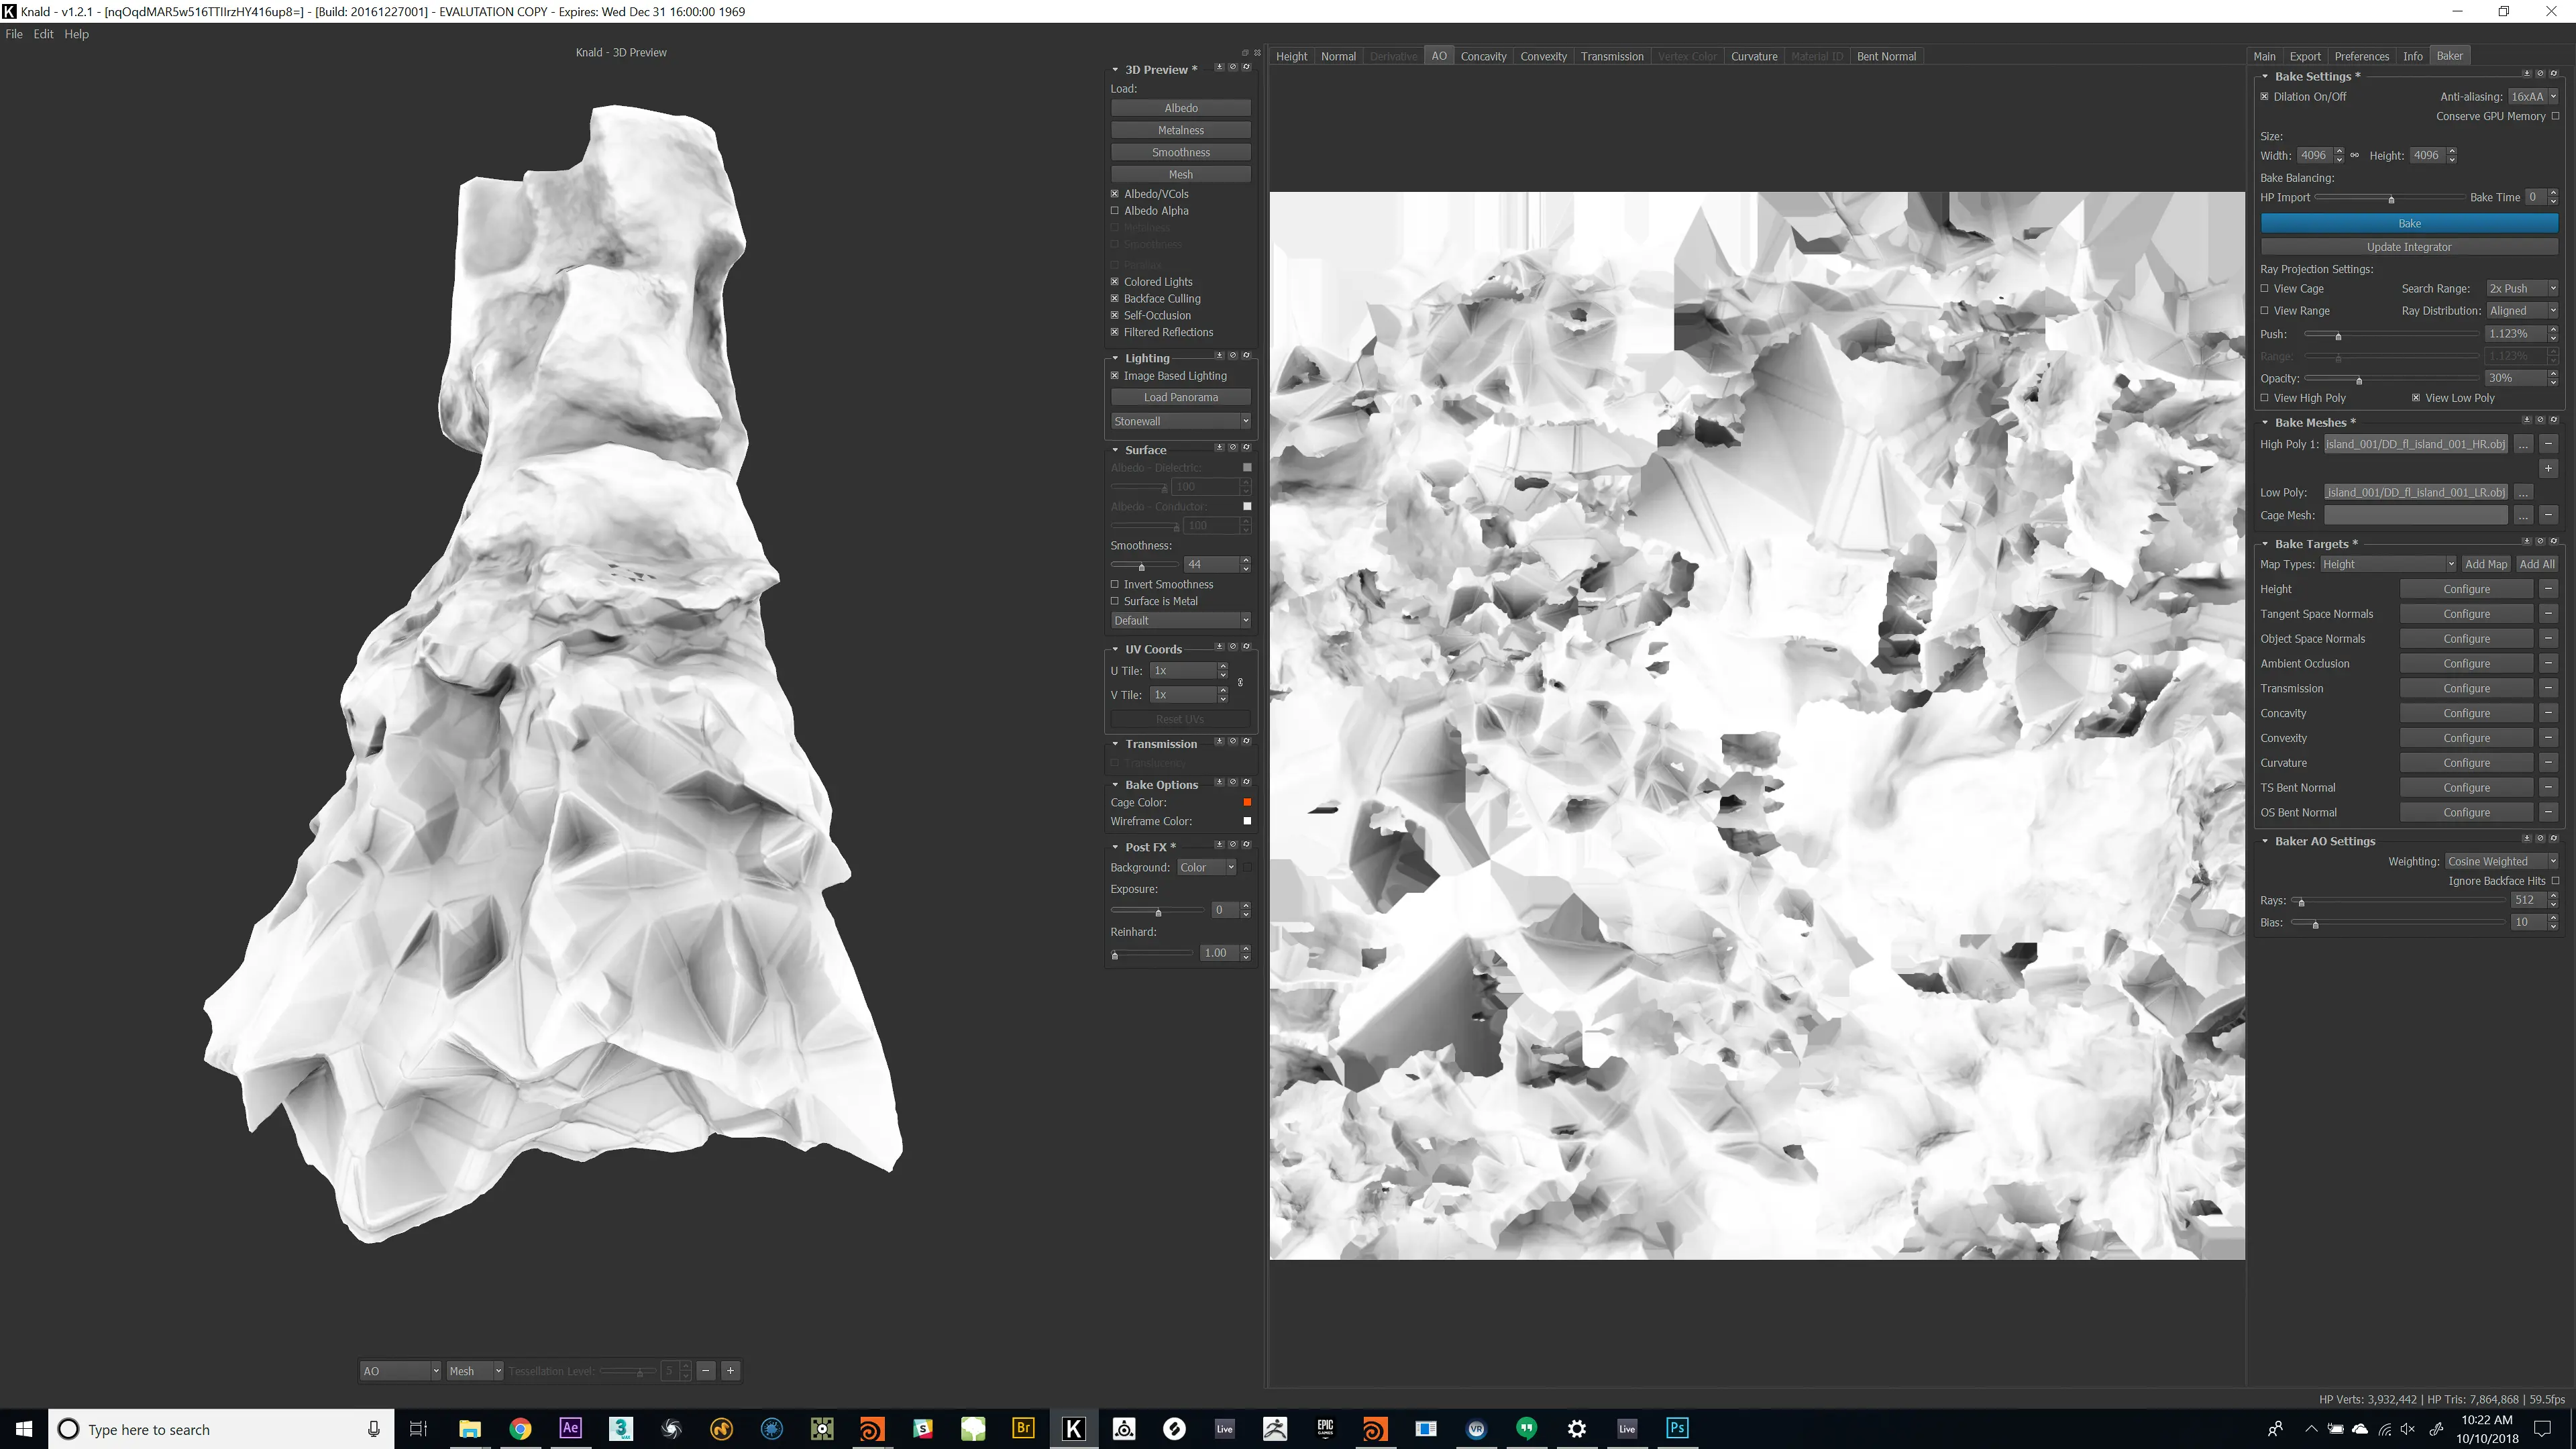This screenshot has width=2576, height=1449.
Task: Add another high poly mesh with plus button
Action: 2548,468
